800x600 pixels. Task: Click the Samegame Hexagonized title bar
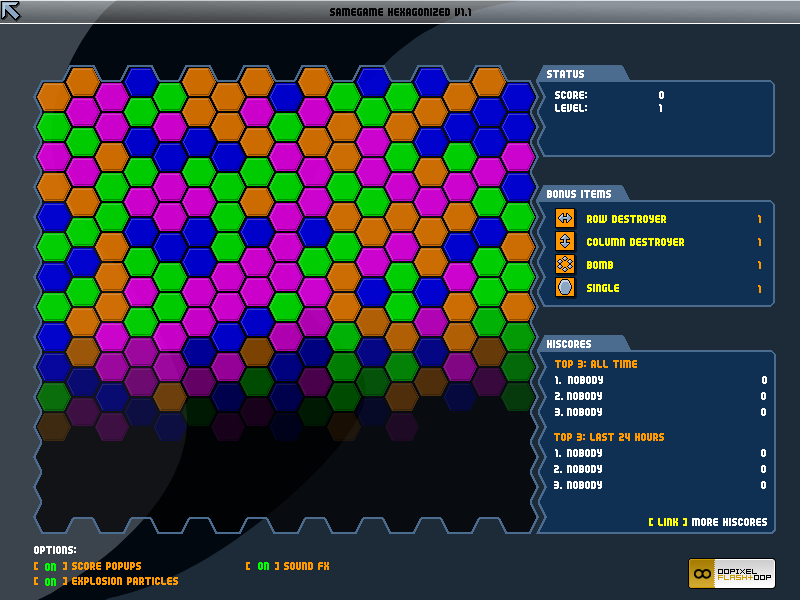point(400,12)
